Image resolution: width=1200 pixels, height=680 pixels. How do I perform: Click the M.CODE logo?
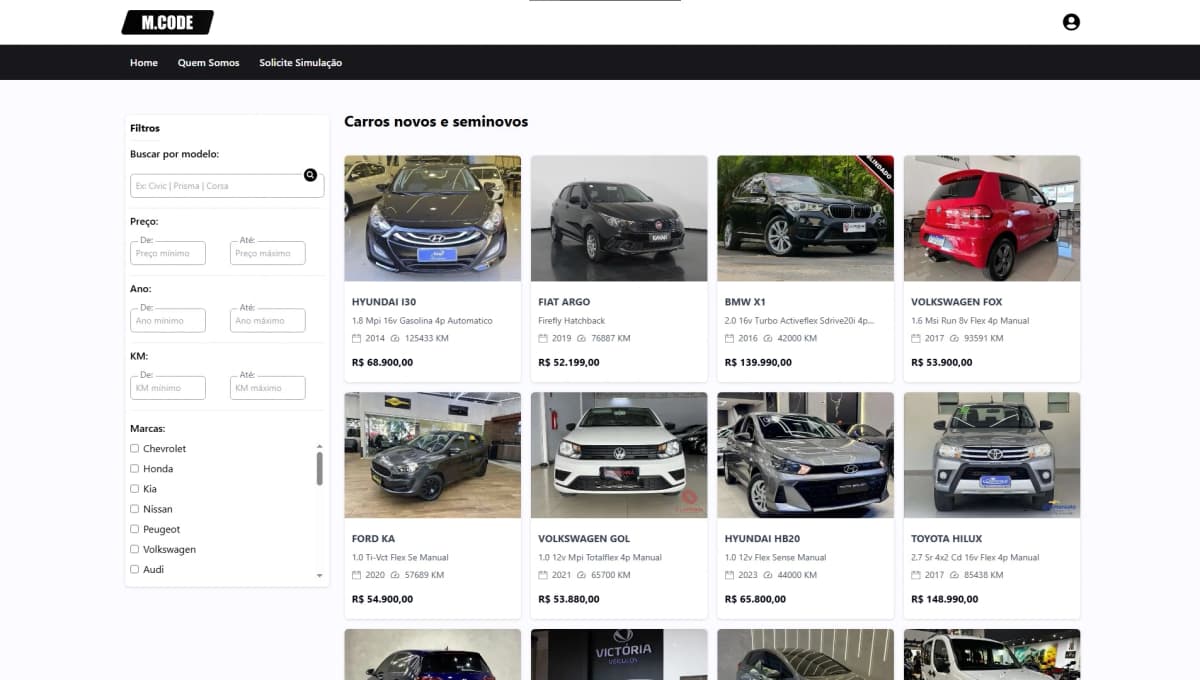point(168,22)
